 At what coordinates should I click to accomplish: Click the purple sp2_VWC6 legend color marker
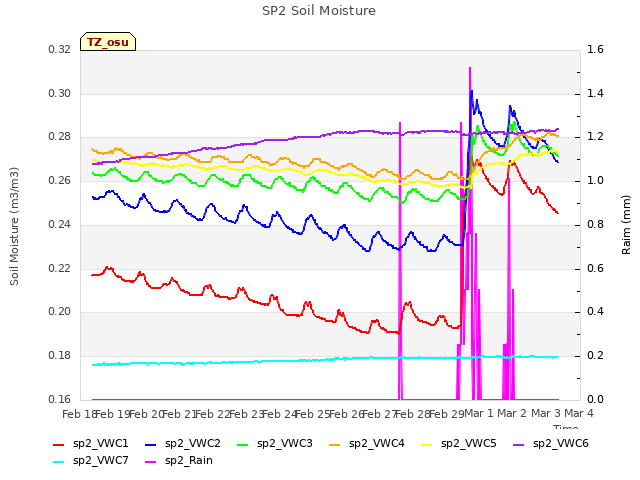click(x=519, y=445)
